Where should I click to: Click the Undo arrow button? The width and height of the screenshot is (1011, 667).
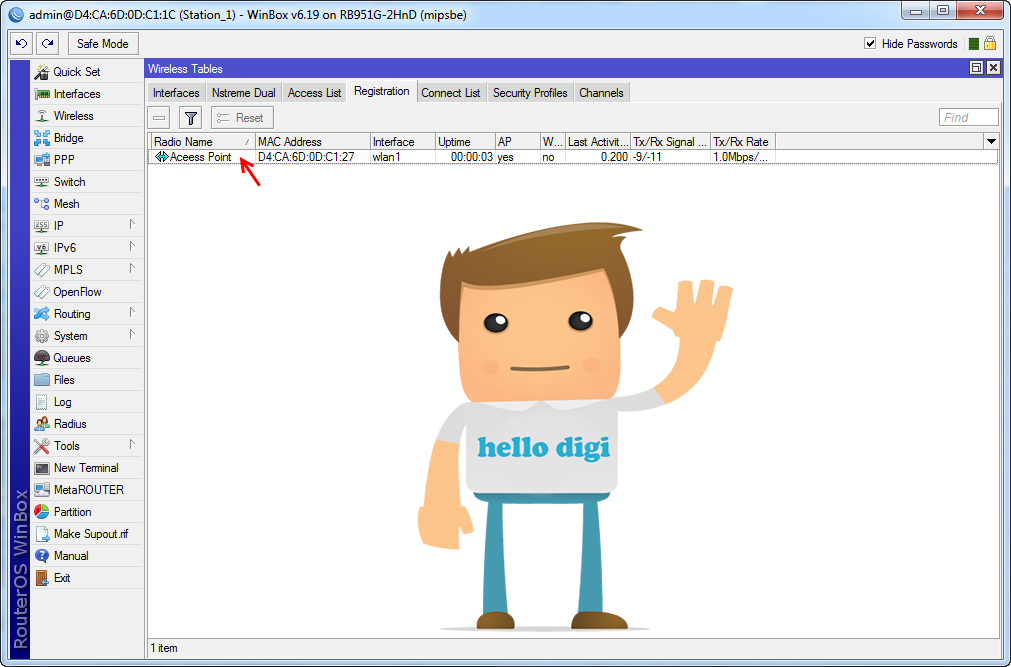[x=21, y=44]
